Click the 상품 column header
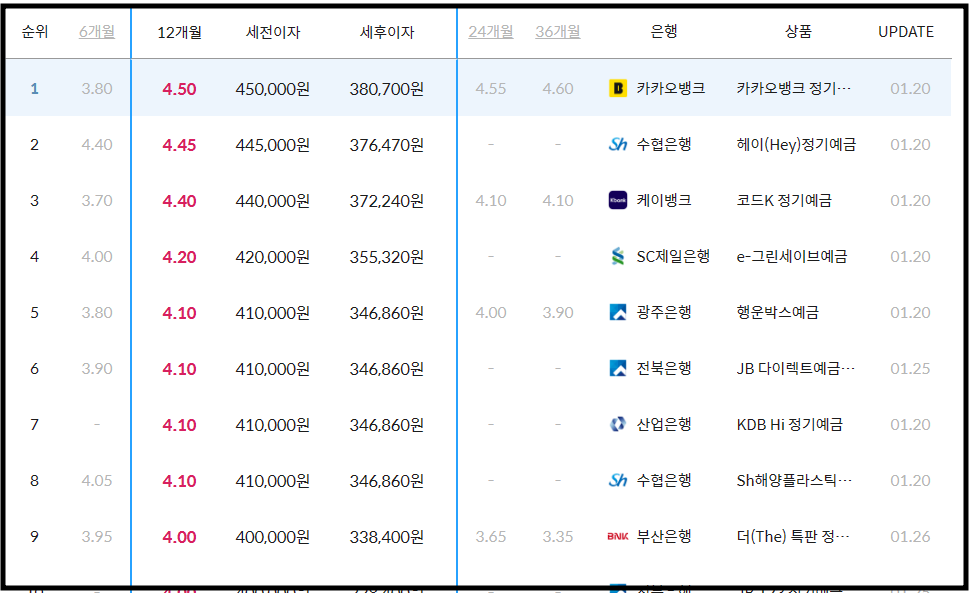Viewport: 970px width, 593px height. 798,32
